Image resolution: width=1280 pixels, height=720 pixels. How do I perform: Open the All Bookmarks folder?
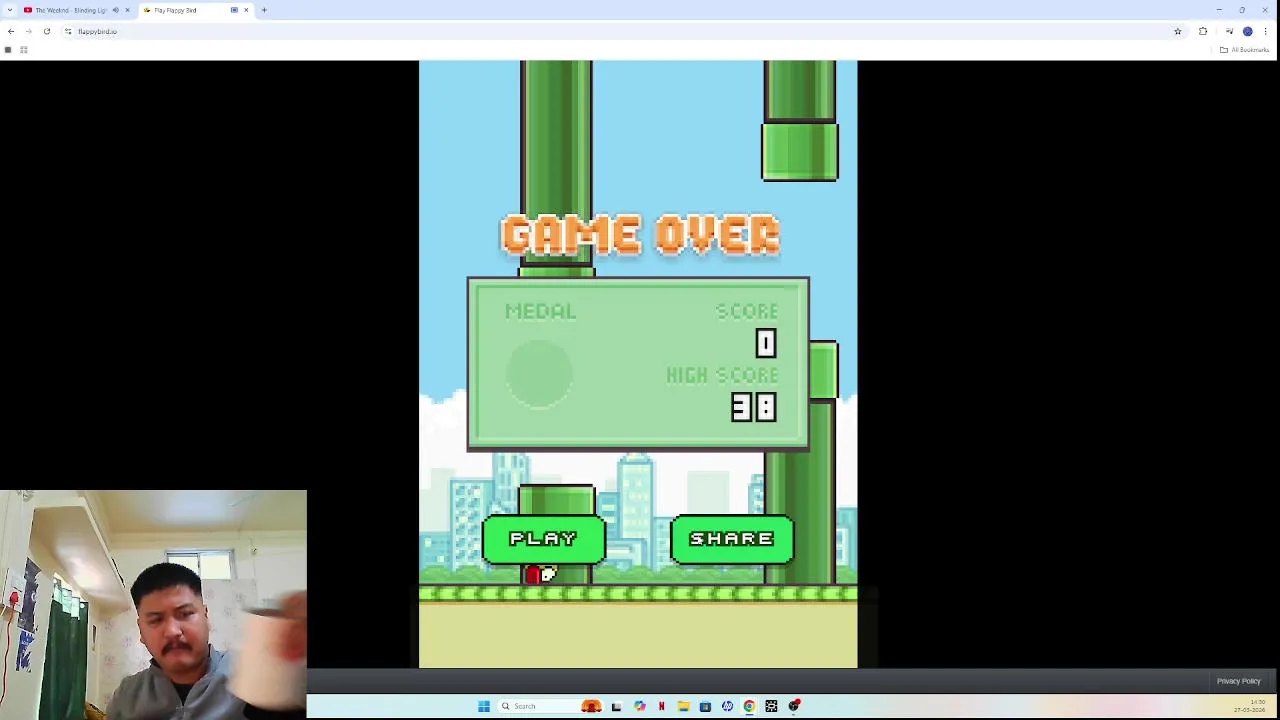(1243, 50)
